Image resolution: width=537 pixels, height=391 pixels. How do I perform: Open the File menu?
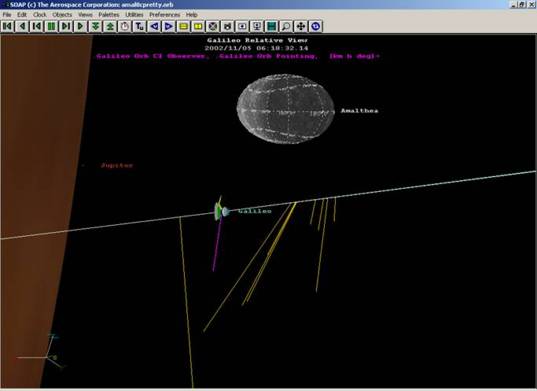pos(7,15)
